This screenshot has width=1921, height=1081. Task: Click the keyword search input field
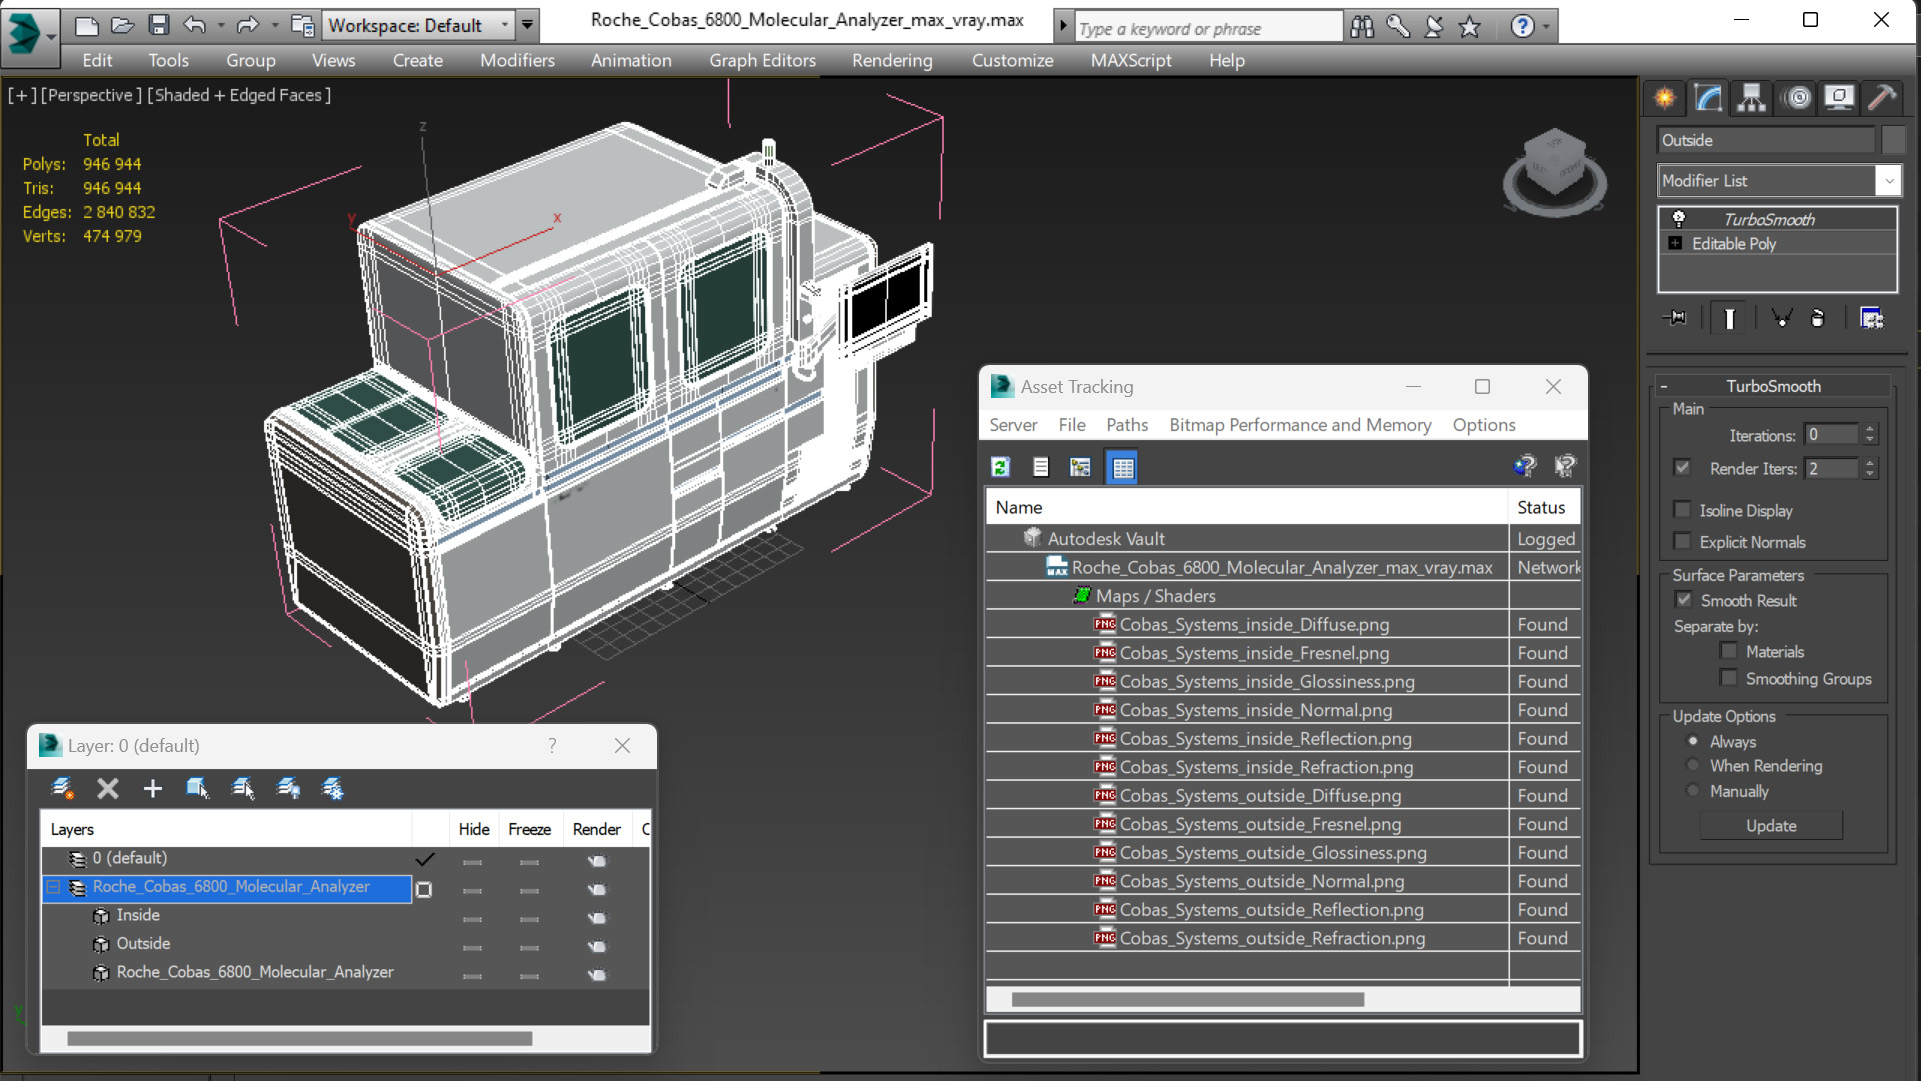click(x=1208, y=28)
